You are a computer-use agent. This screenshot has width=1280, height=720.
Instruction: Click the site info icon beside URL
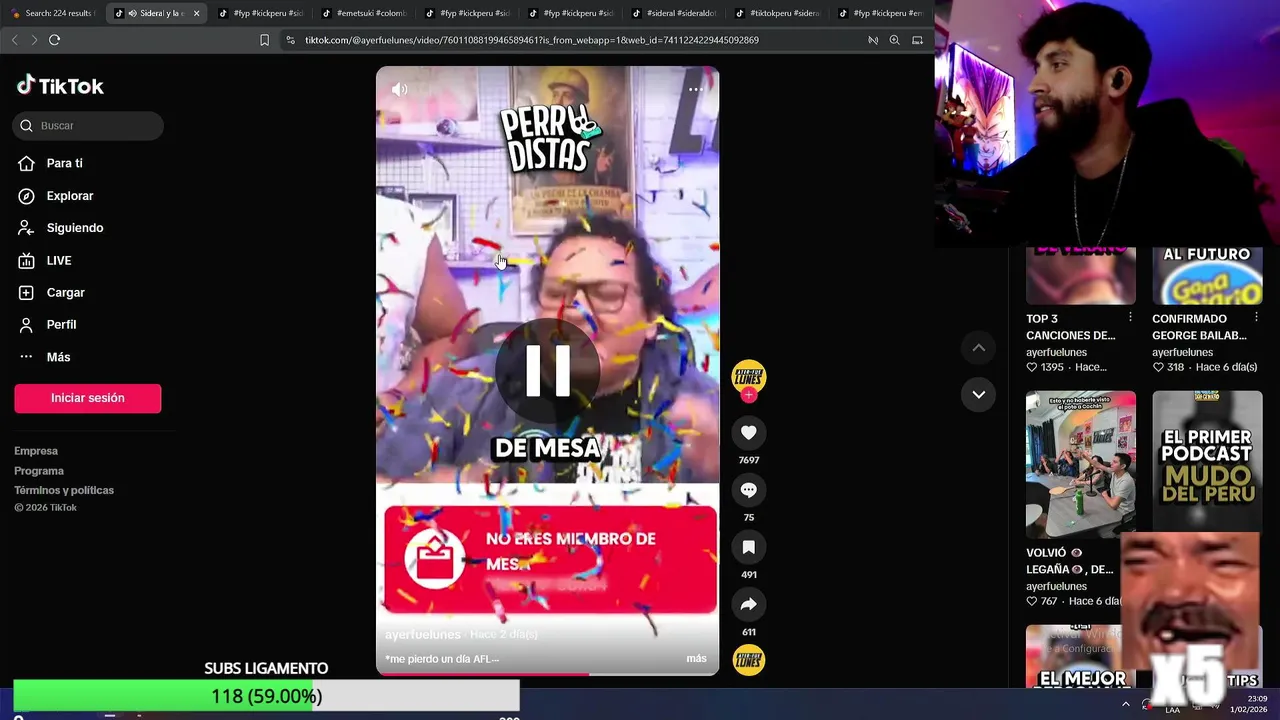click(x=290, y=40)
